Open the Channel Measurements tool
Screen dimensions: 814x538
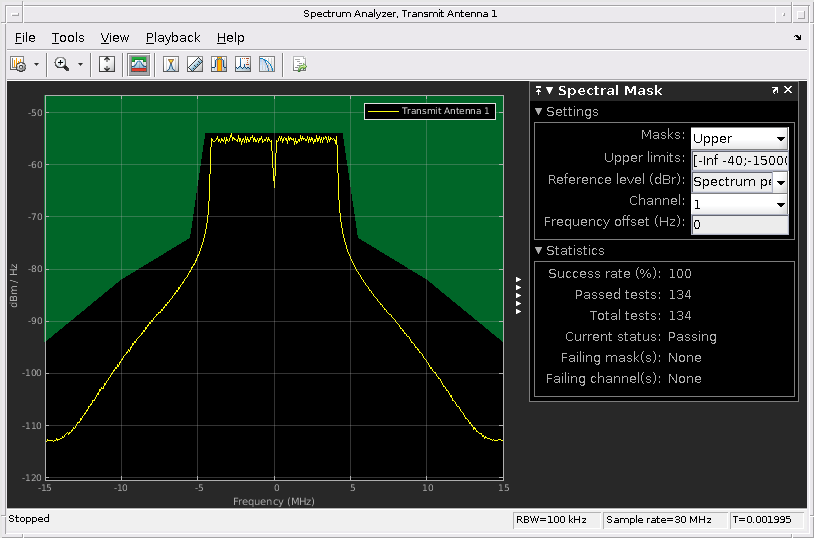[219, 64]
